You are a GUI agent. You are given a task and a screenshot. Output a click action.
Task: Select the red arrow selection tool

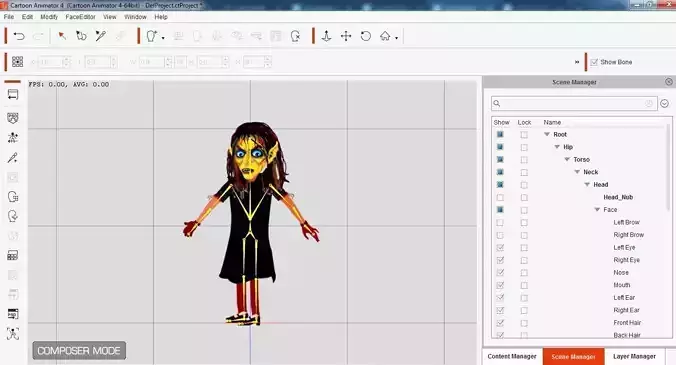[62, 36]
